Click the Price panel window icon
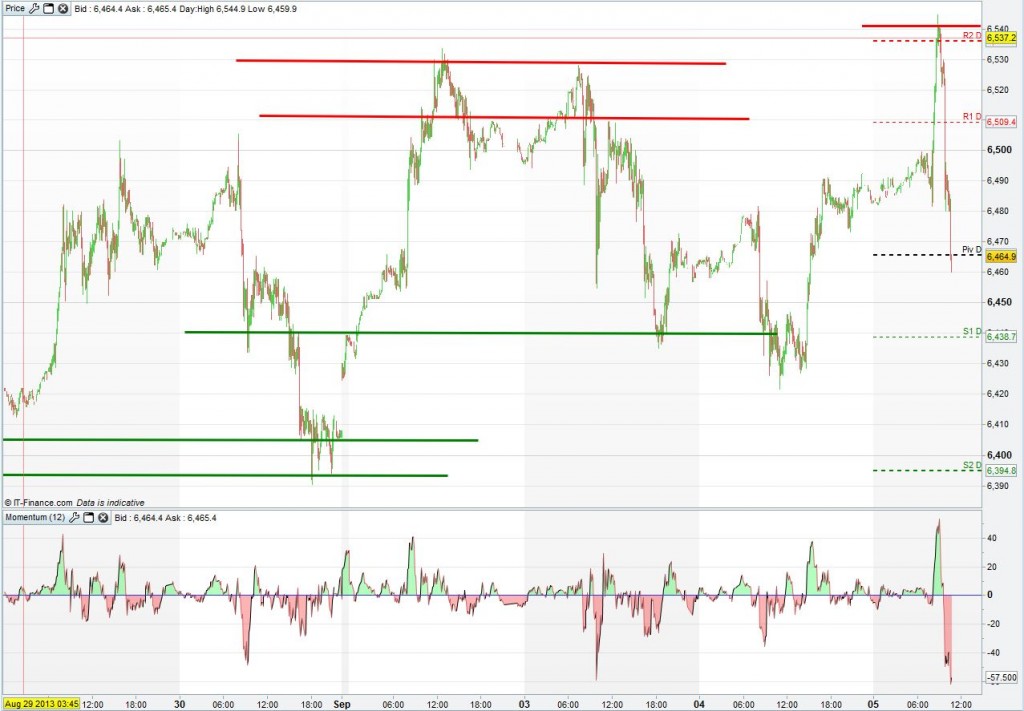 (x=48, y=9)
